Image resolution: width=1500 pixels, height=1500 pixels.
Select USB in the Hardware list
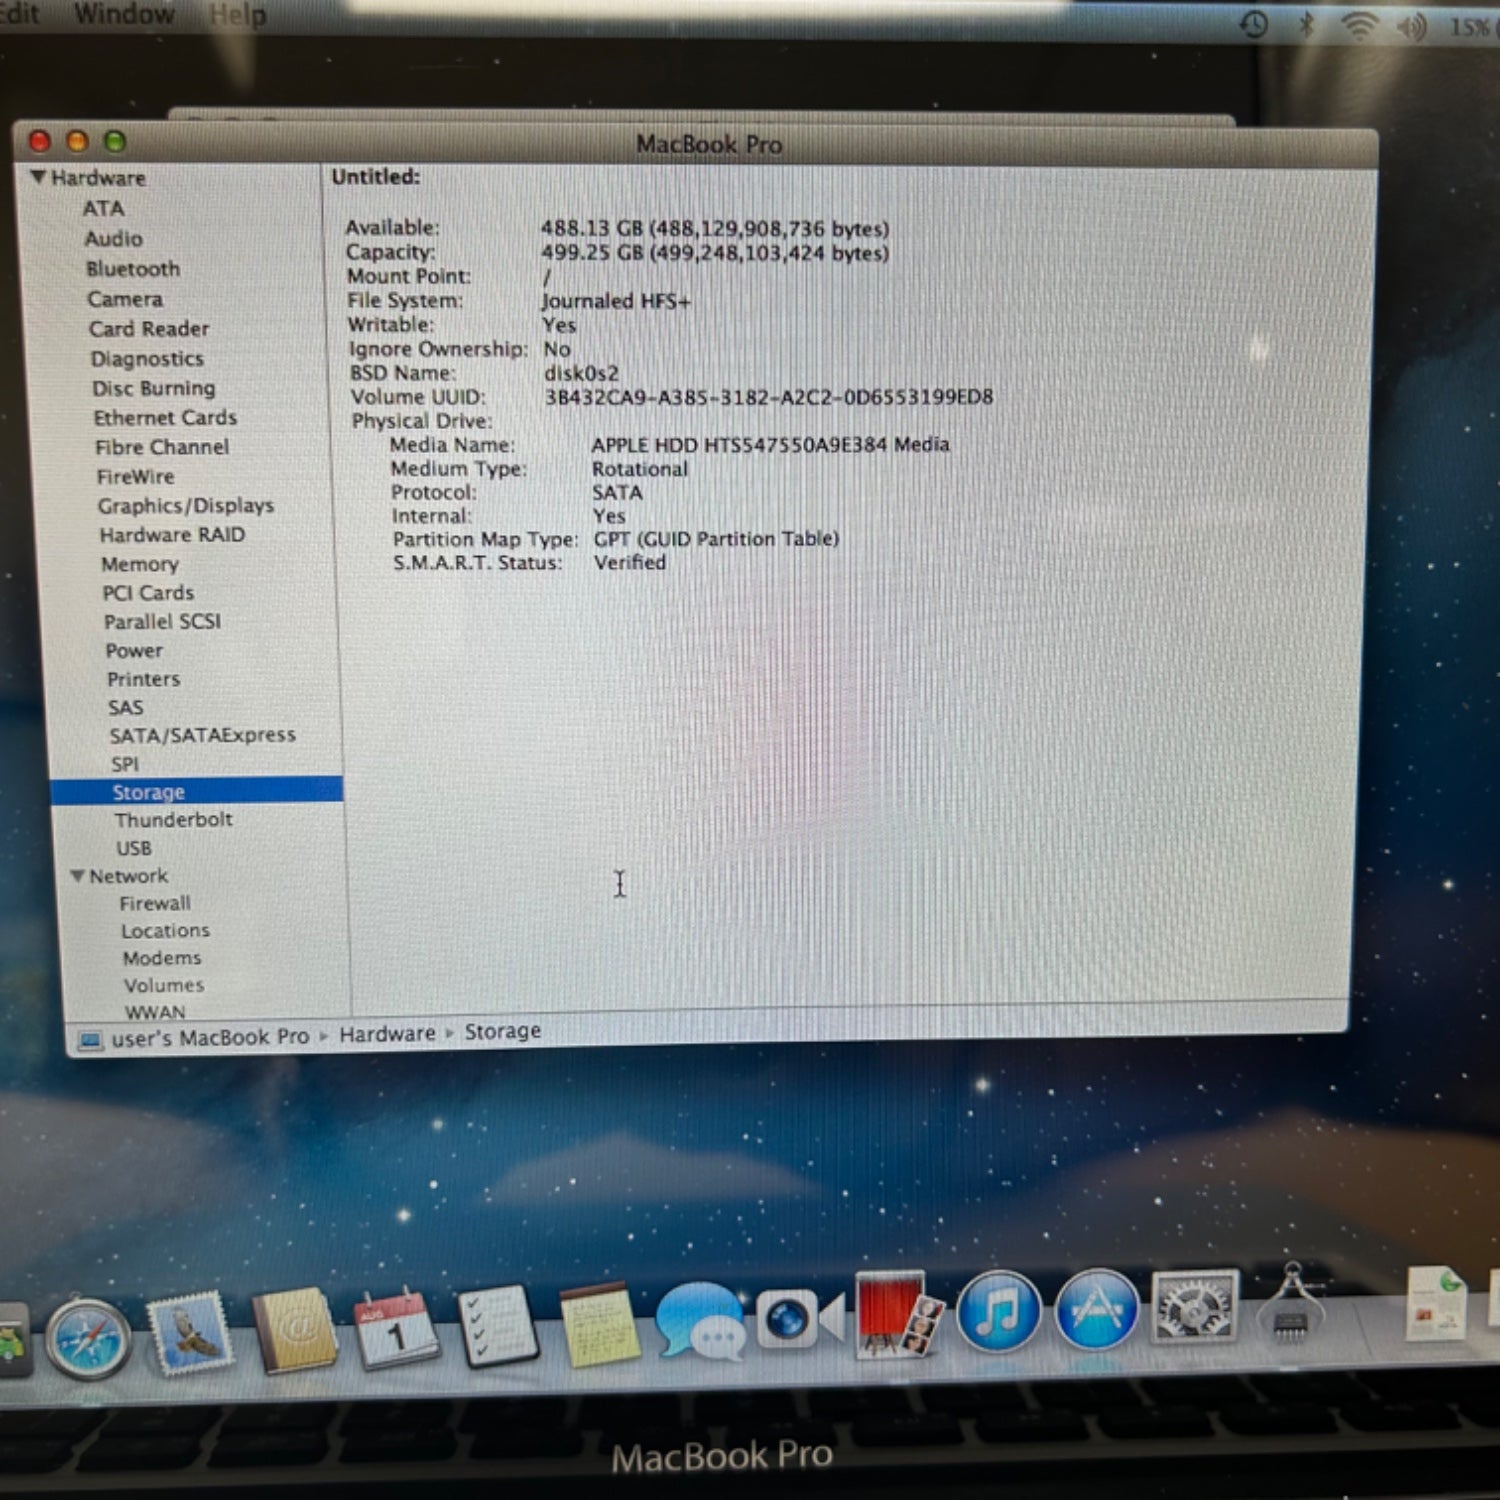[x=134, y=848]
